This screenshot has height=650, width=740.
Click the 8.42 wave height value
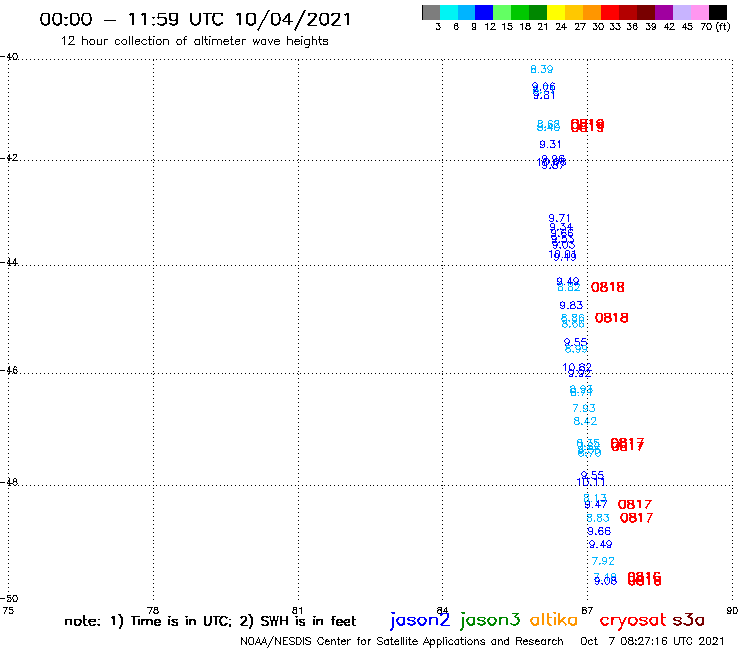(585, 421)
